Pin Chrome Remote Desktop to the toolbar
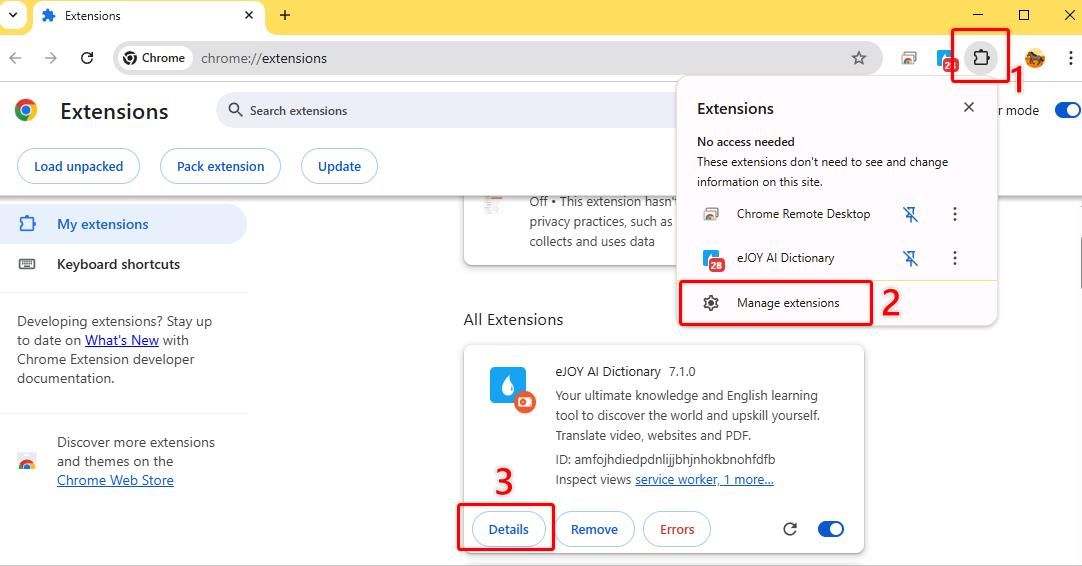The height and width of the screenshot is (566, 1082). 911,214
